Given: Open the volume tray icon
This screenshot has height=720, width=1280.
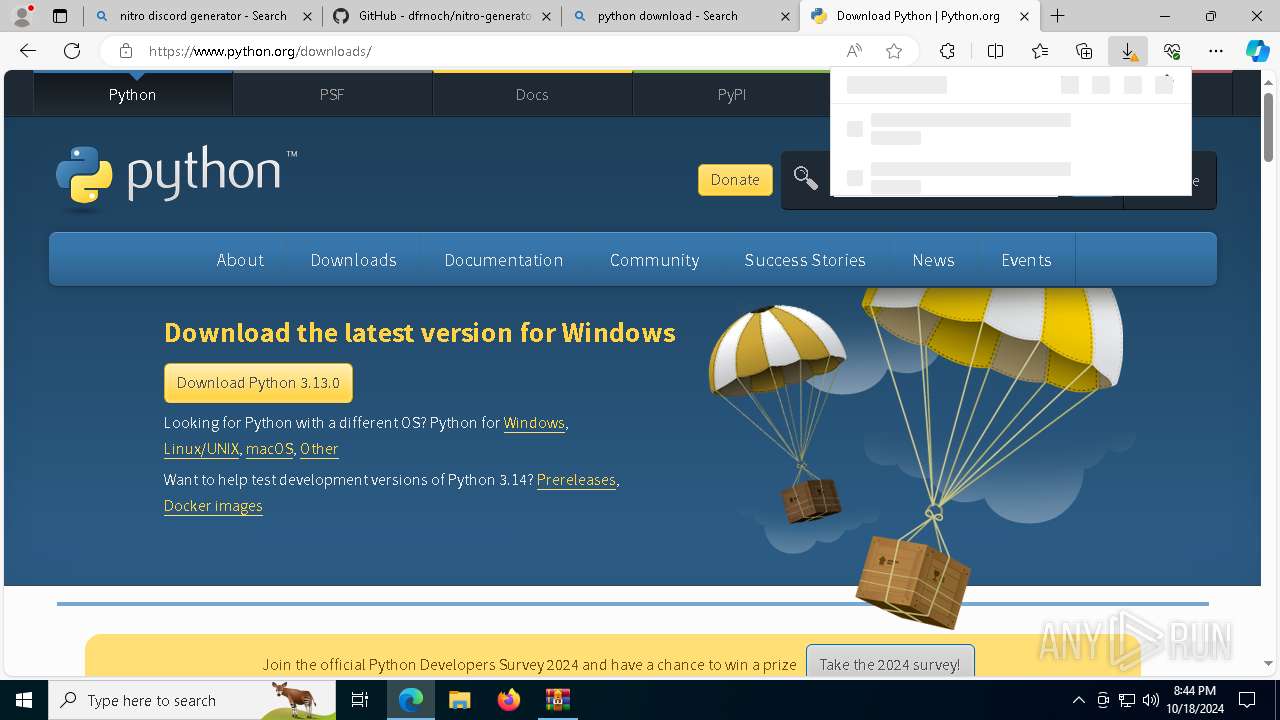Looking at the screenshot, I should point(1150,700).
